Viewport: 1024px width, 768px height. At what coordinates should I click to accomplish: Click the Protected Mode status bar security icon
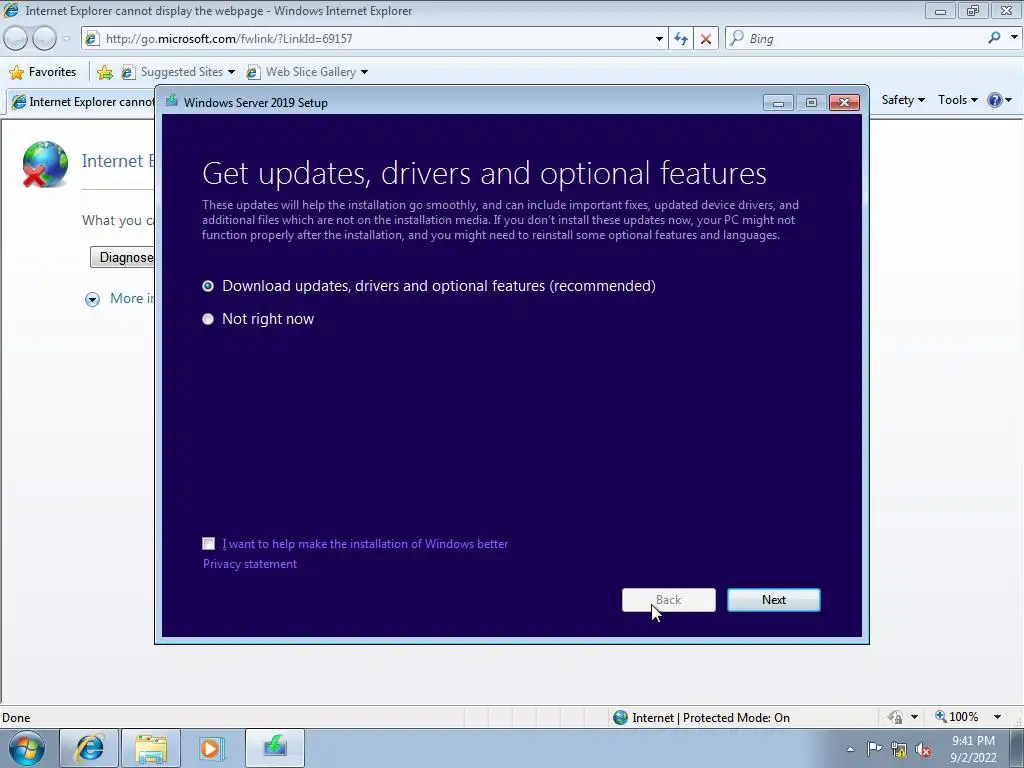(895, 717)
